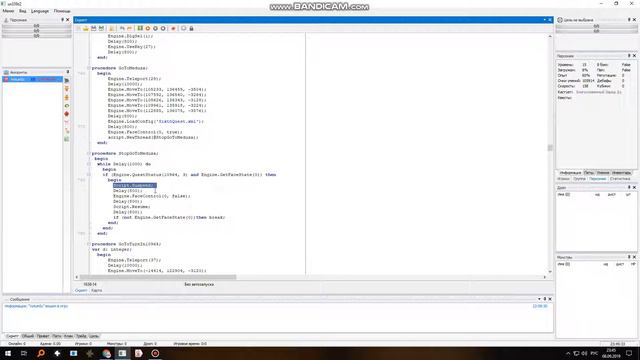Pin the Дроп panel
This screenshot has height=360, width=640.
[629, 187]
